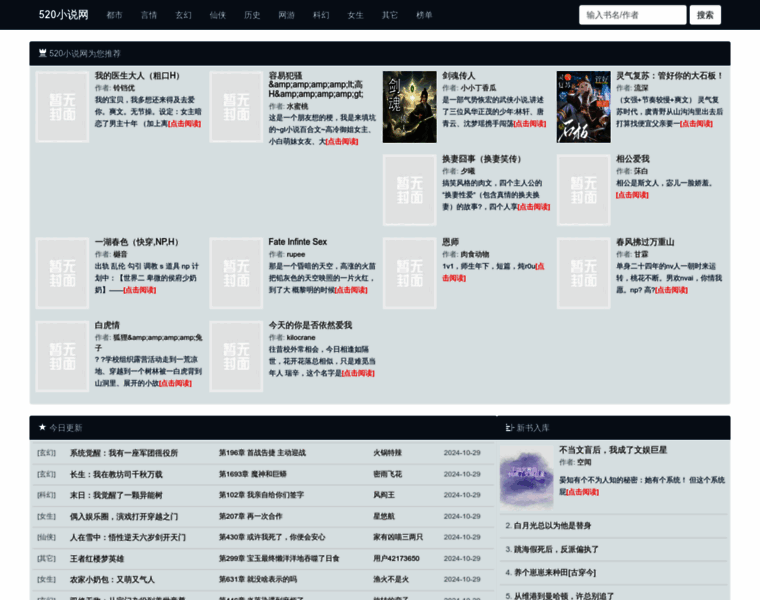Click placeholder cover for 我的医生大人

[62, 106]
